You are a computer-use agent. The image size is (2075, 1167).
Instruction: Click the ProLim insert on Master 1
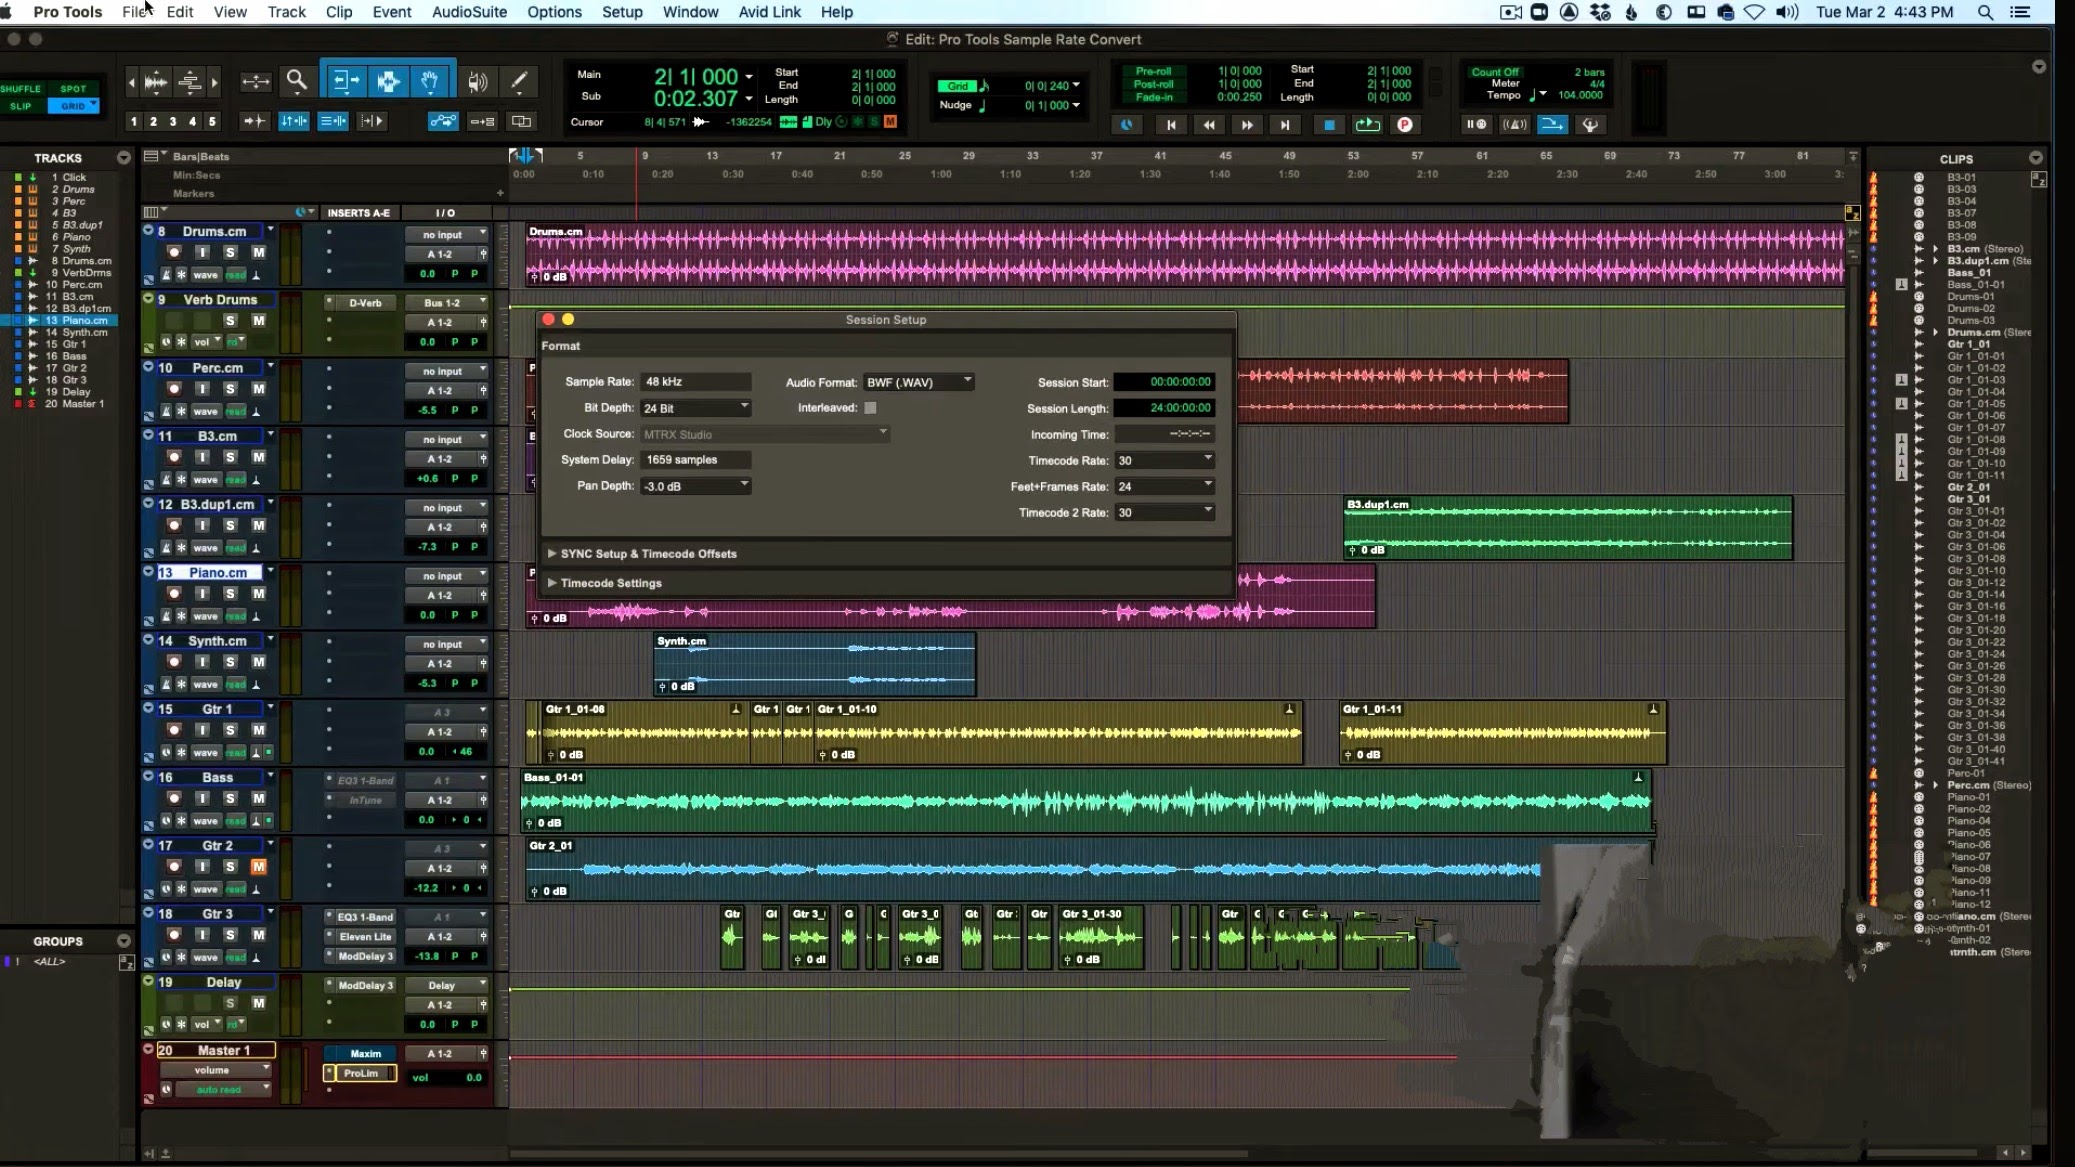[361, 1073]
